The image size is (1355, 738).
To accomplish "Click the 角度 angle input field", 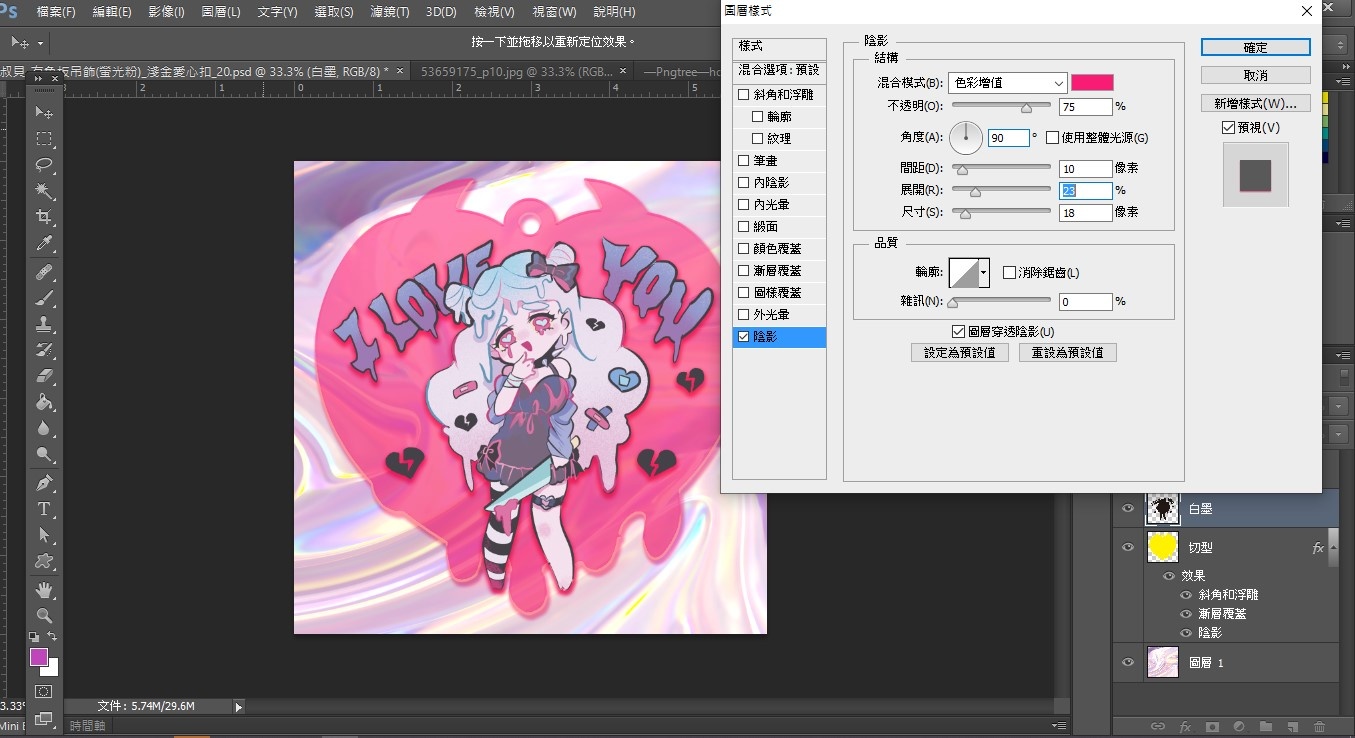I will point(1009,138).
